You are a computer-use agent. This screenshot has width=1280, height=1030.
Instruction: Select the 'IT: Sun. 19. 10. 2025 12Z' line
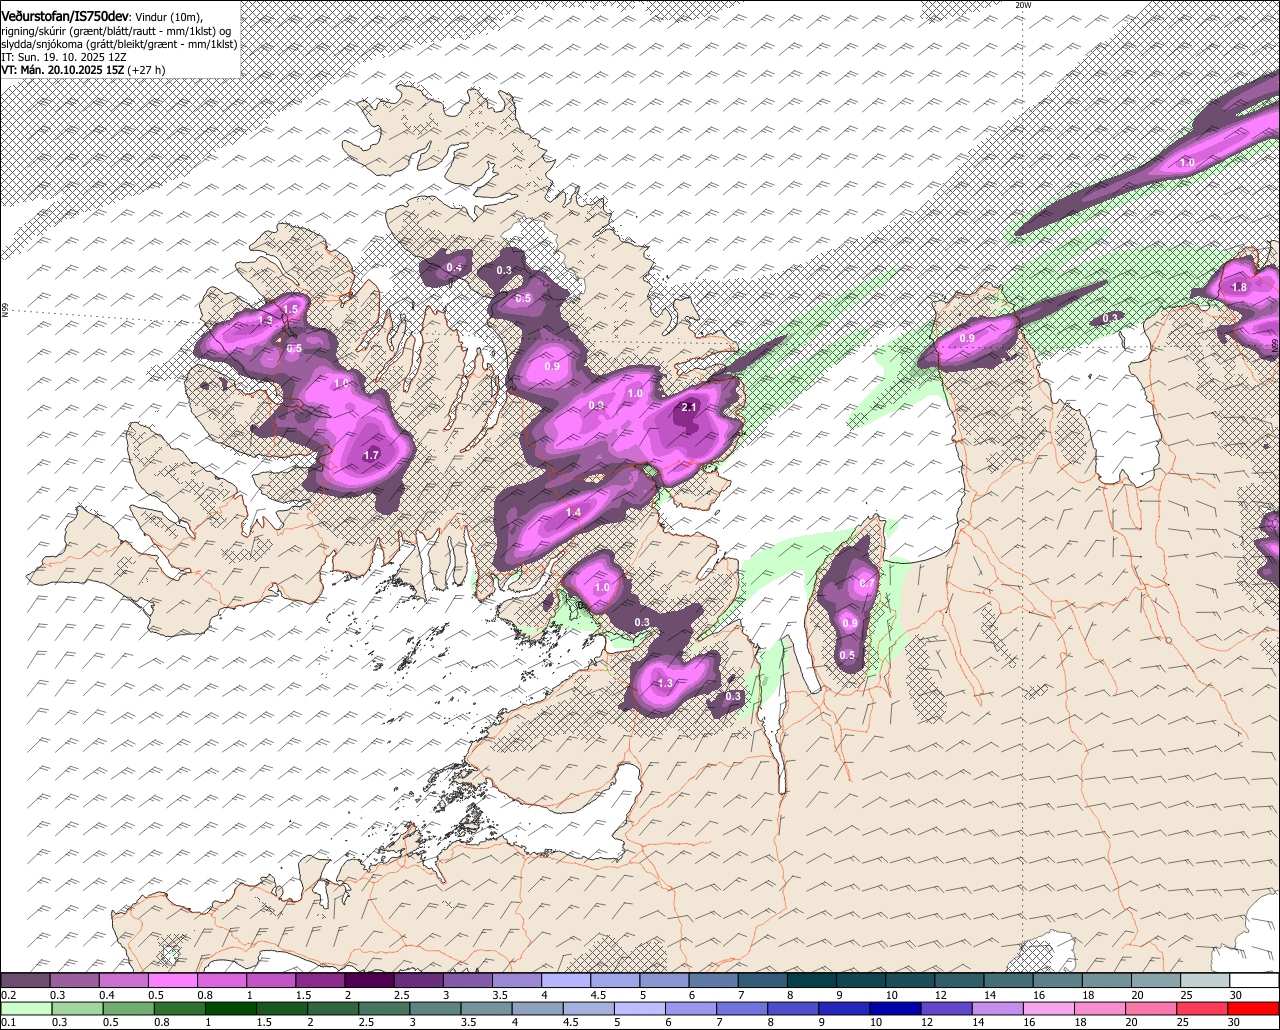pyautogui.click(x=63, y=57)
